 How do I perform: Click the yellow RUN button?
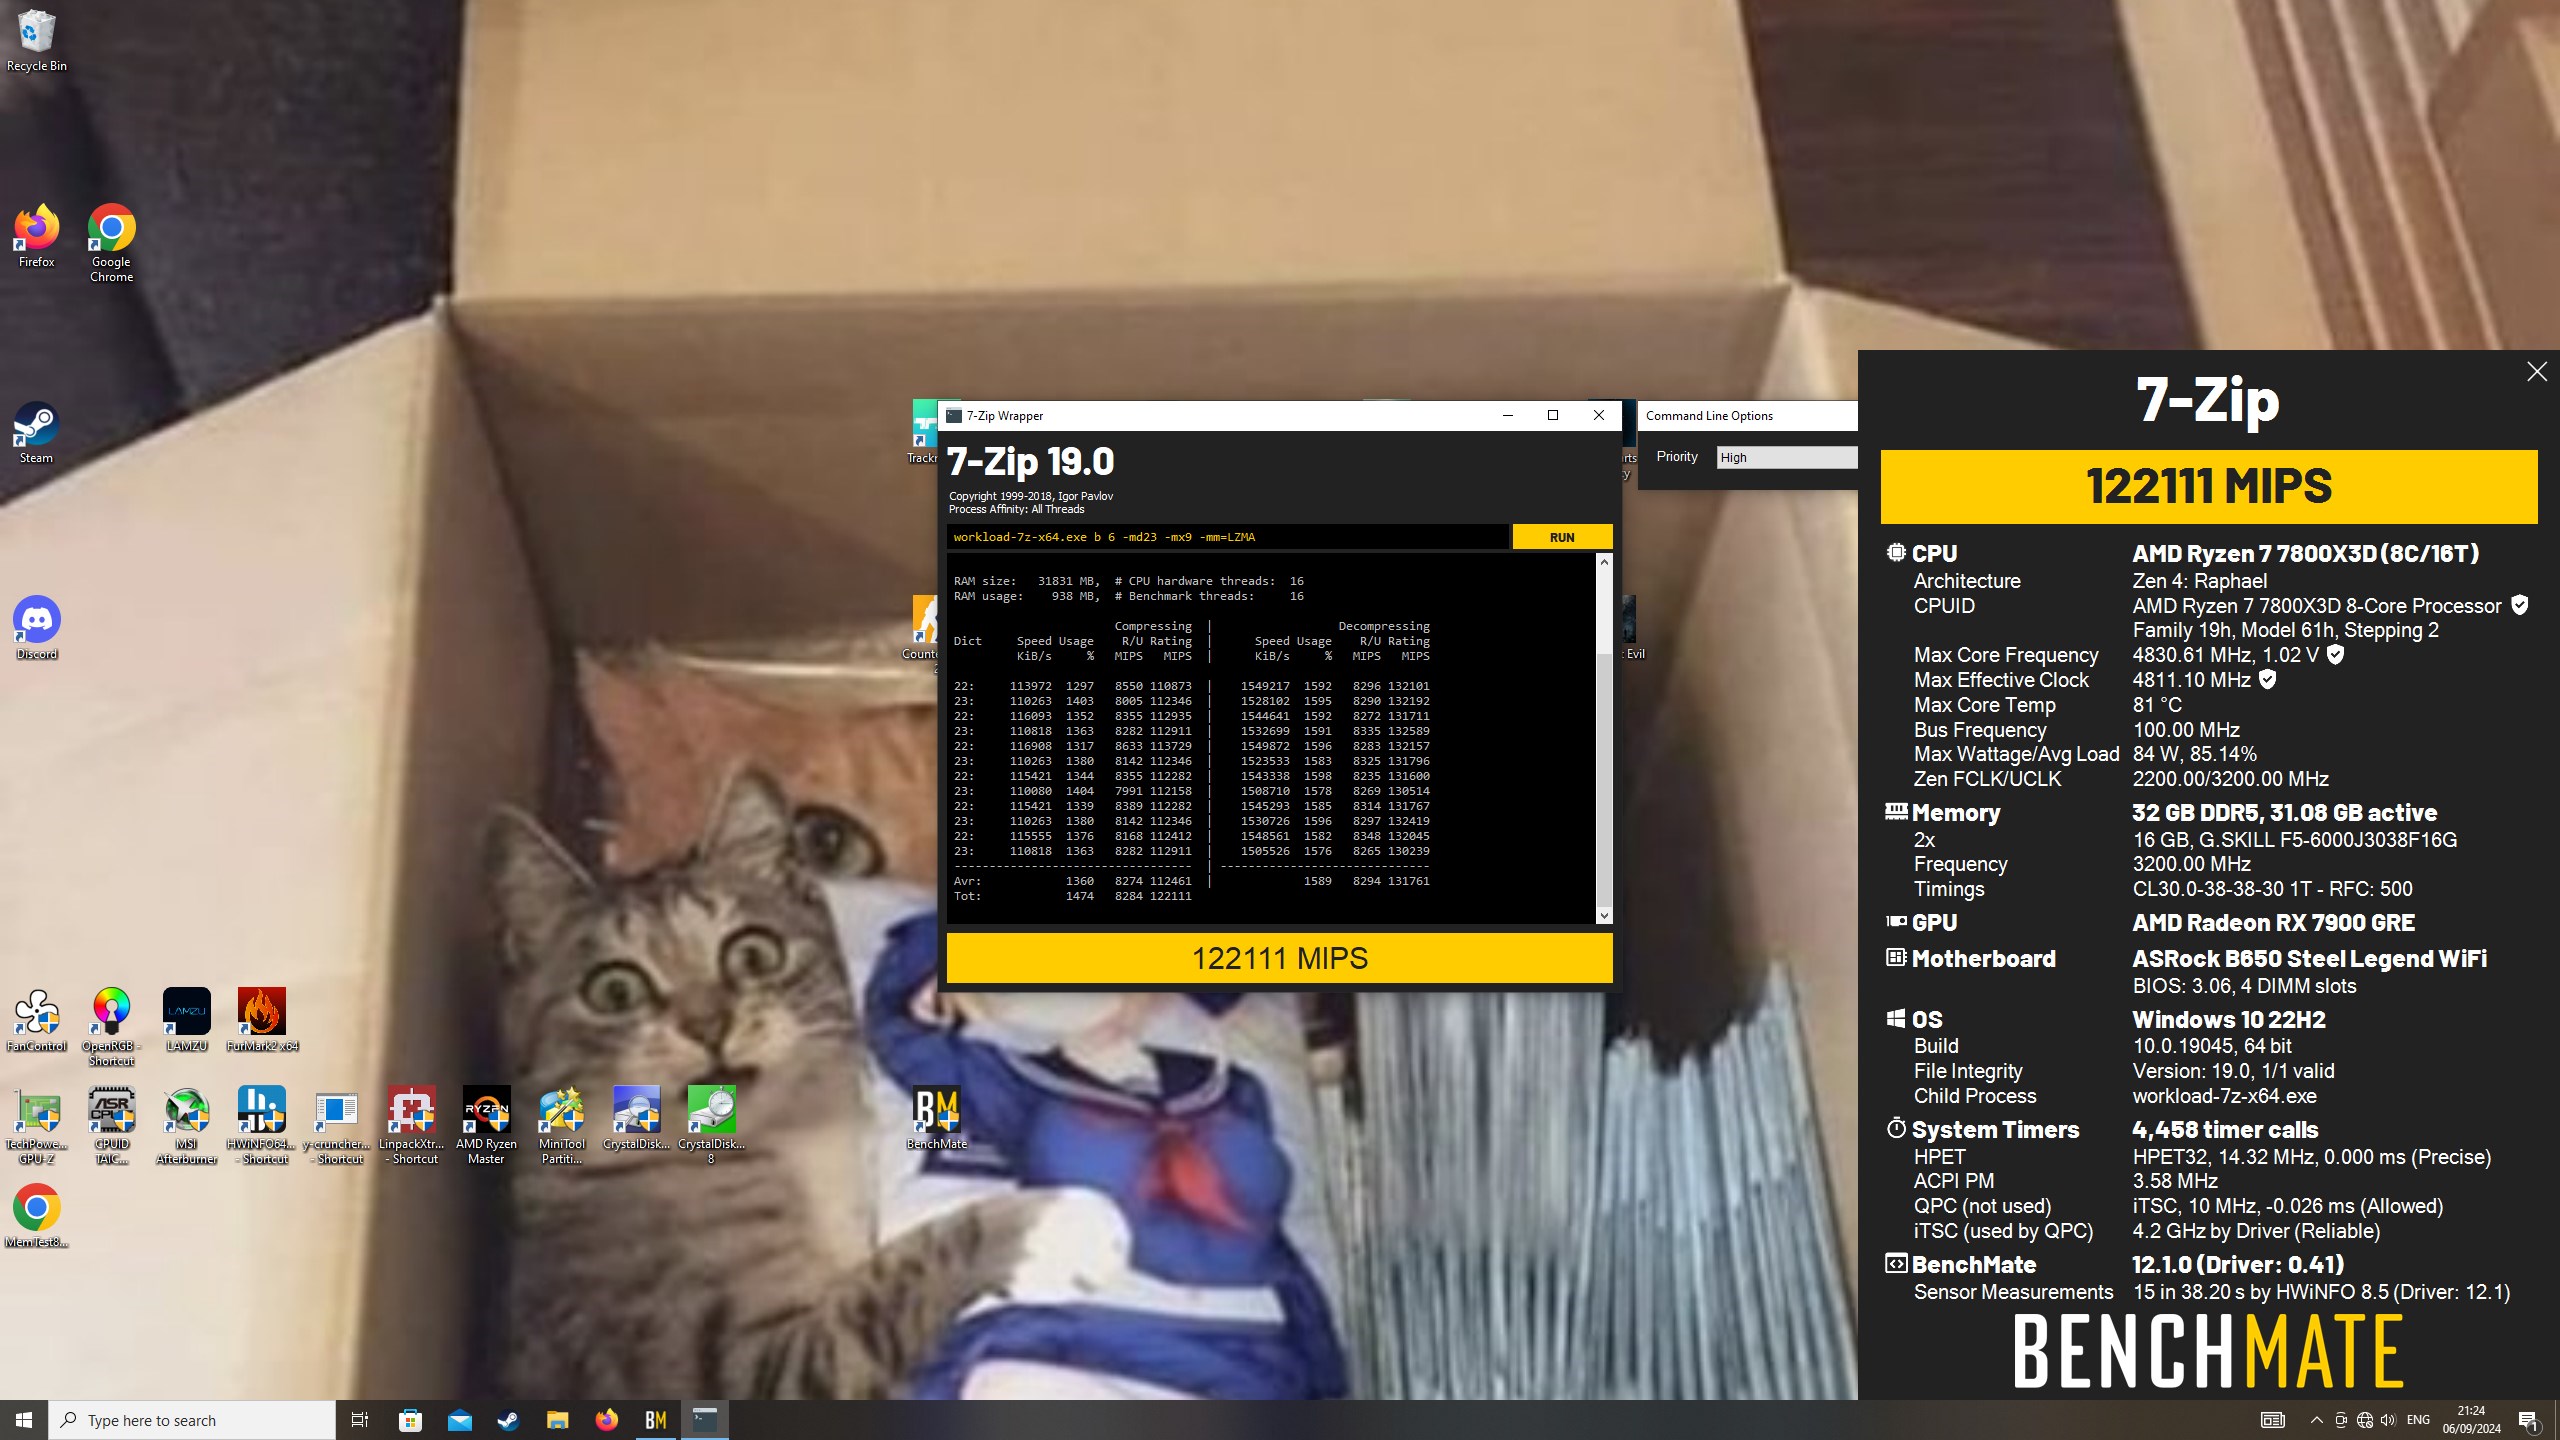point(1562,537)
